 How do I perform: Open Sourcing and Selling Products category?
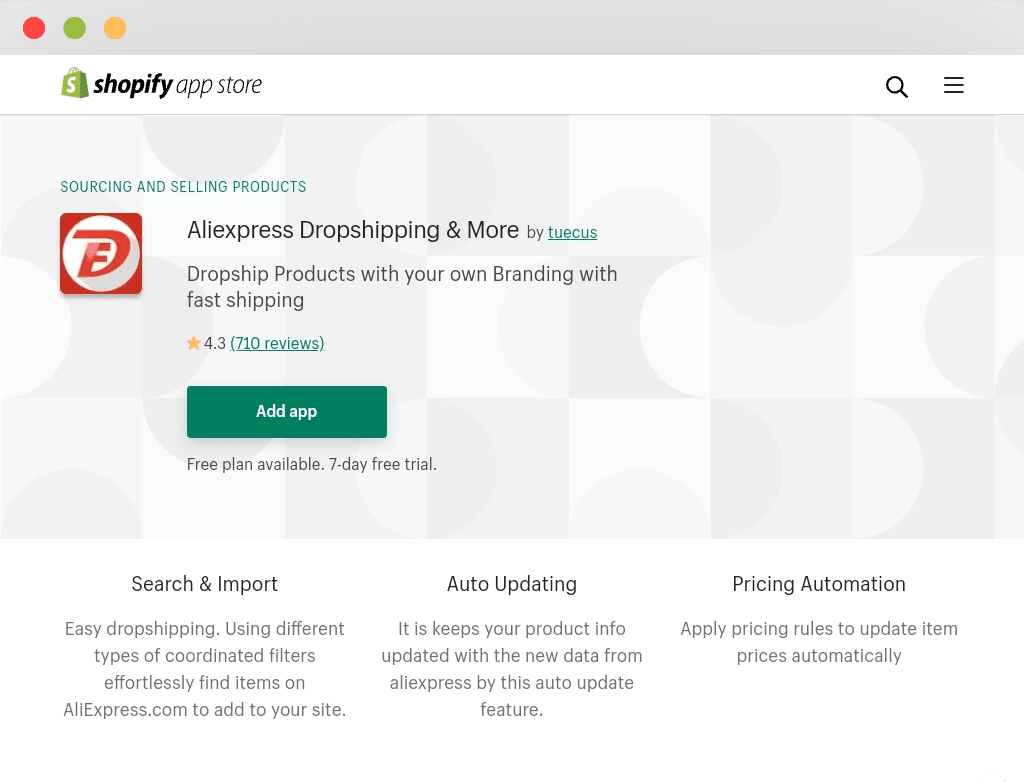point(183,187)
